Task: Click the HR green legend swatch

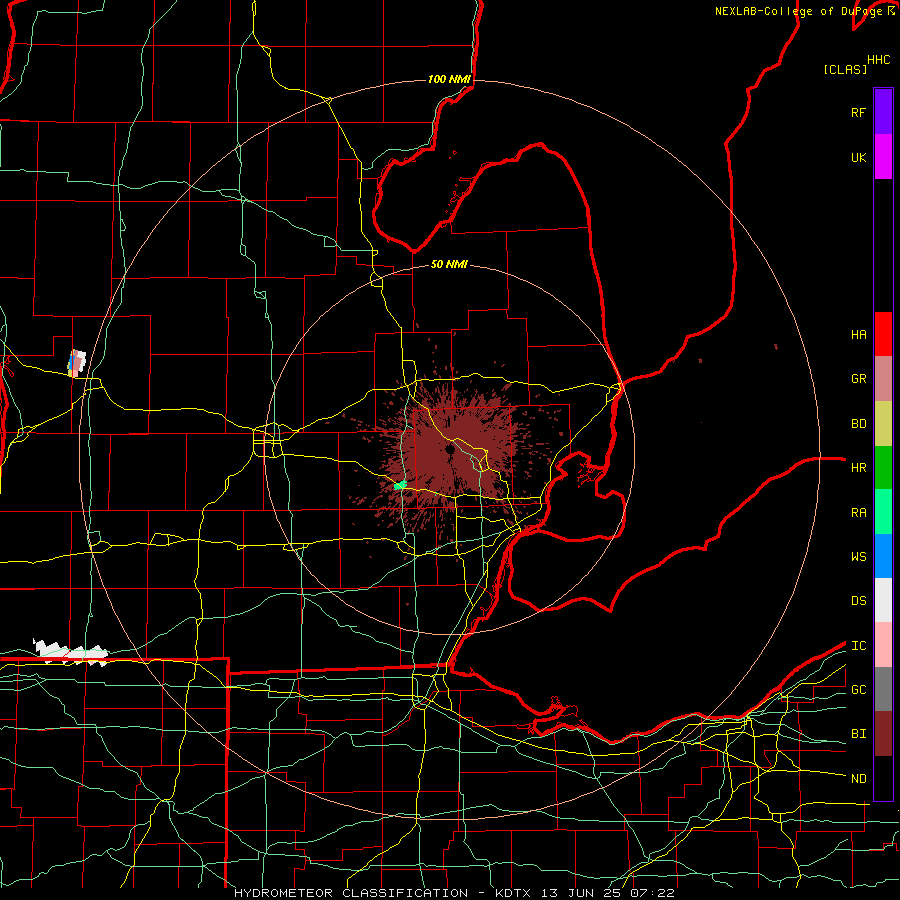Action: point(883,468)
